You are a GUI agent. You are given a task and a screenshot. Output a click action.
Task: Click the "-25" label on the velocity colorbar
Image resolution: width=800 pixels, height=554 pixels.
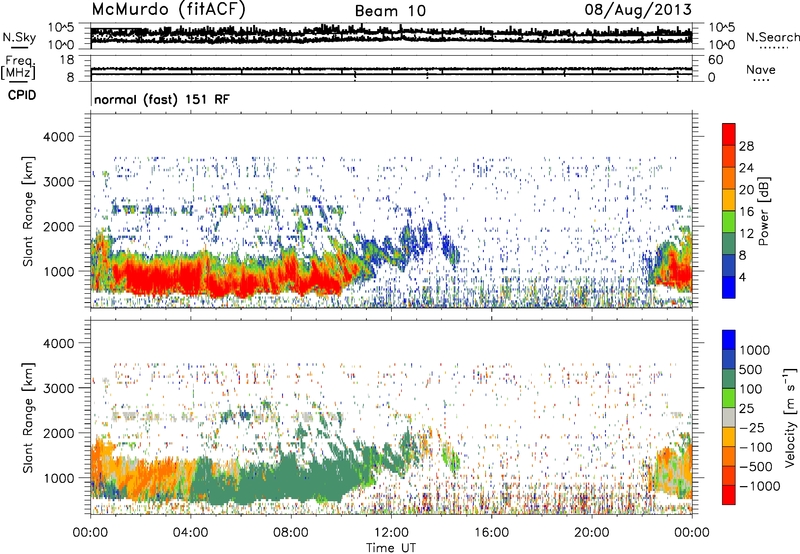click(x=751, y=427)
